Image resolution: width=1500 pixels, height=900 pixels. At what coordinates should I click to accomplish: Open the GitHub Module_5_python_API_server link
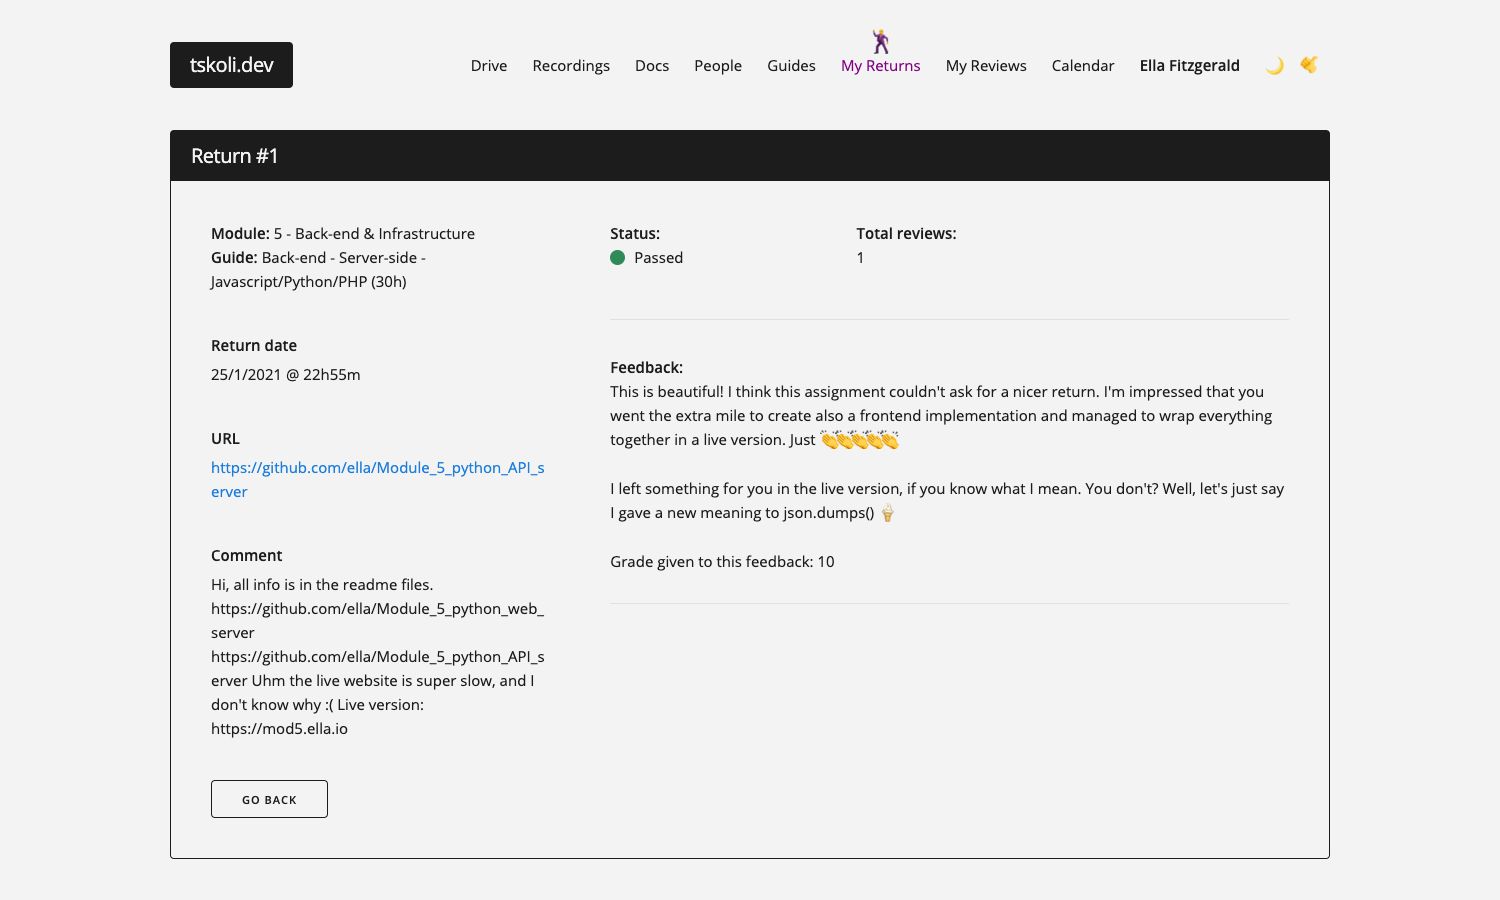click(x=377, y=468)
